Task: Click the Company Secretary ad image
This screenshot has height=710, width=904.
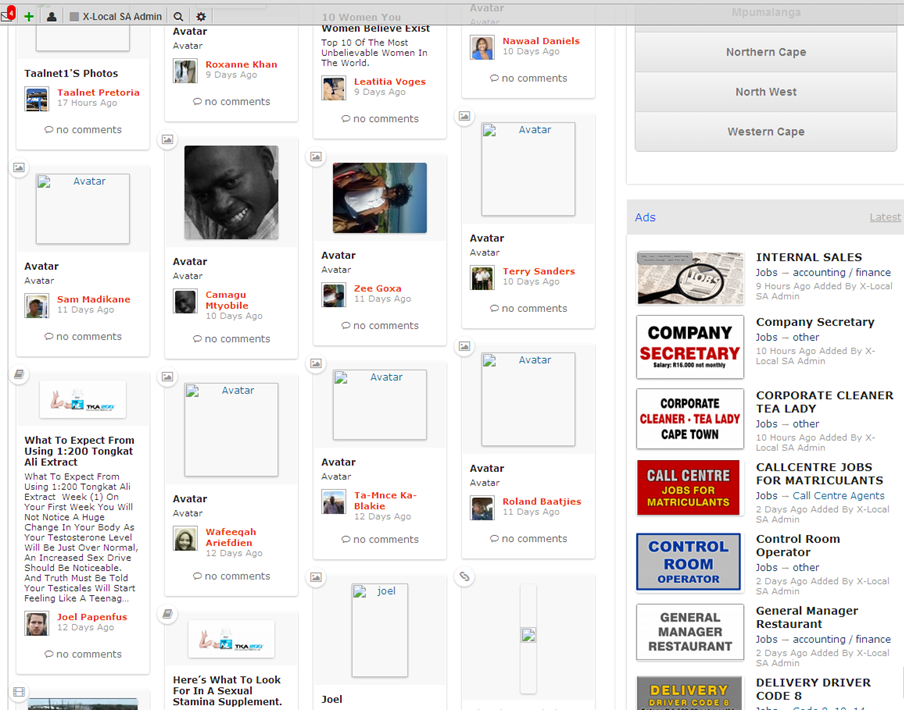Action: pyautogui.click(x=690, y=347)
